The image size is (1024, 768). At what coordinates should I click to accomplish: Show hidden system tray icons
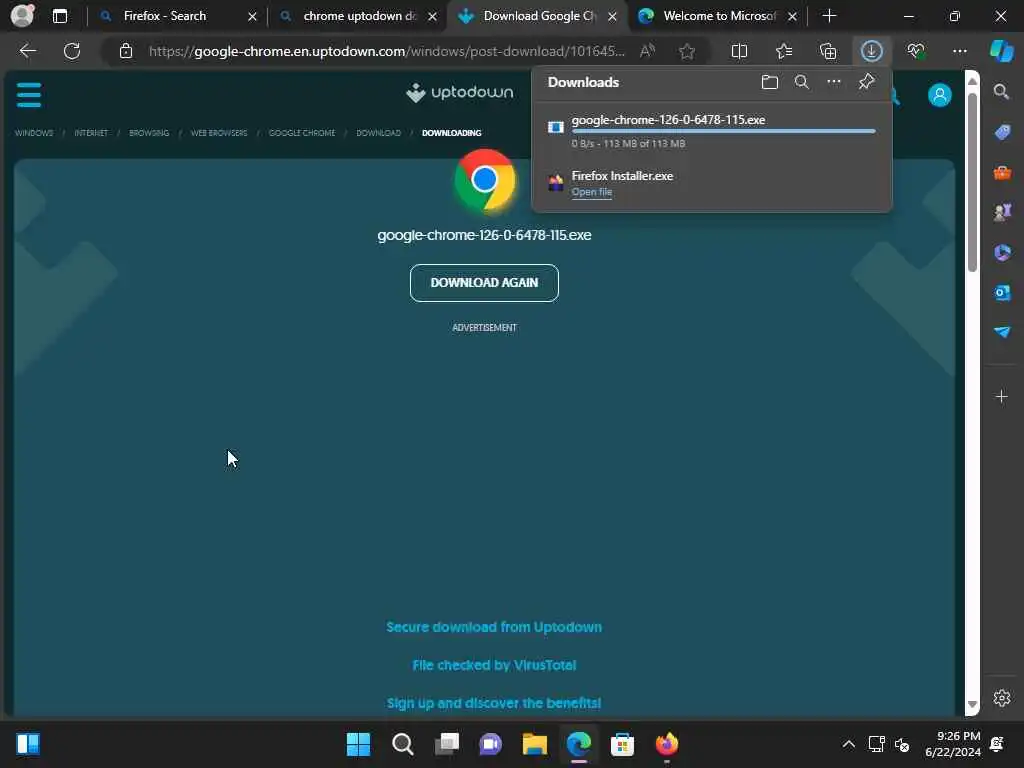coord(848,744)
